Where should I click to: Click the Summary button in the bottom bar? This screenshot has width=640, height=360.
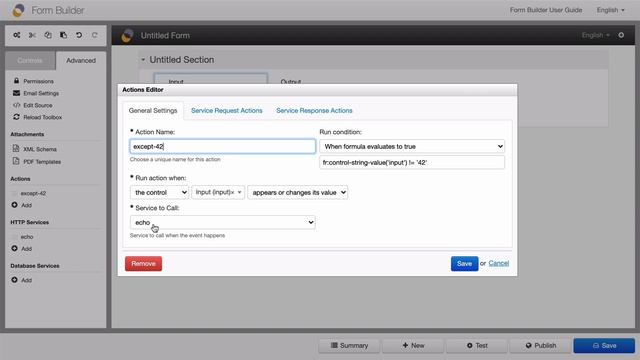pyautogui.click(x=349, y=345)
